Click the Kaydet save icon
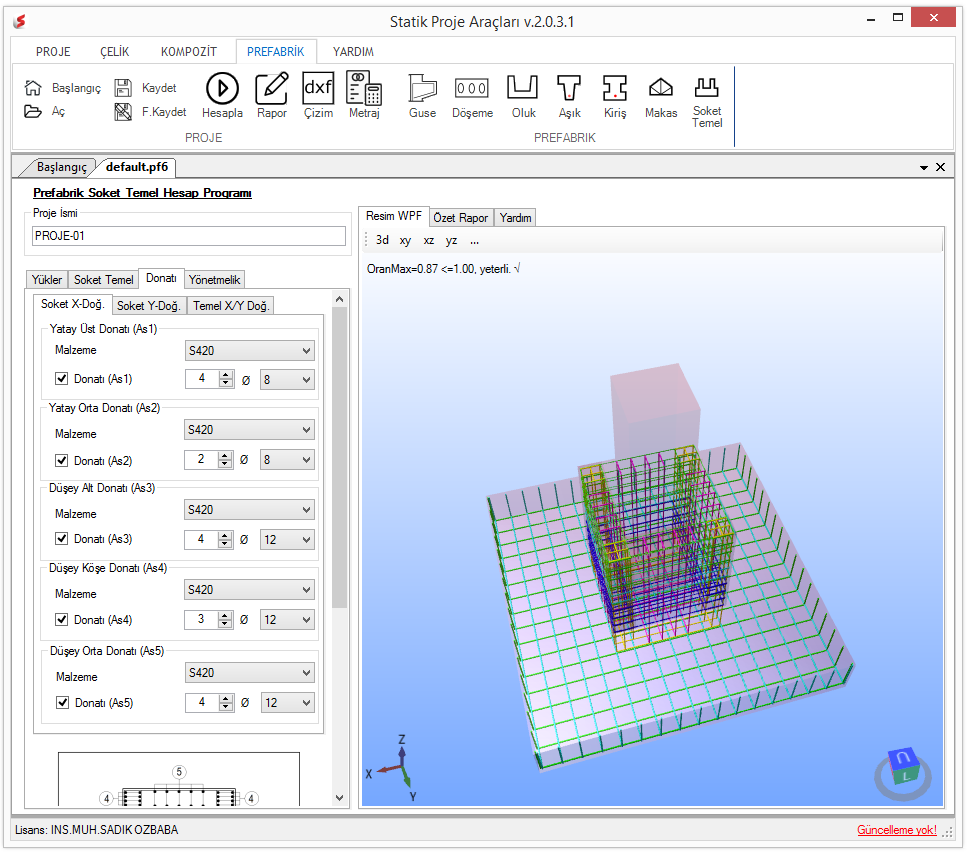The width and height of the screenshot is (968, 852). coord(123,88)
